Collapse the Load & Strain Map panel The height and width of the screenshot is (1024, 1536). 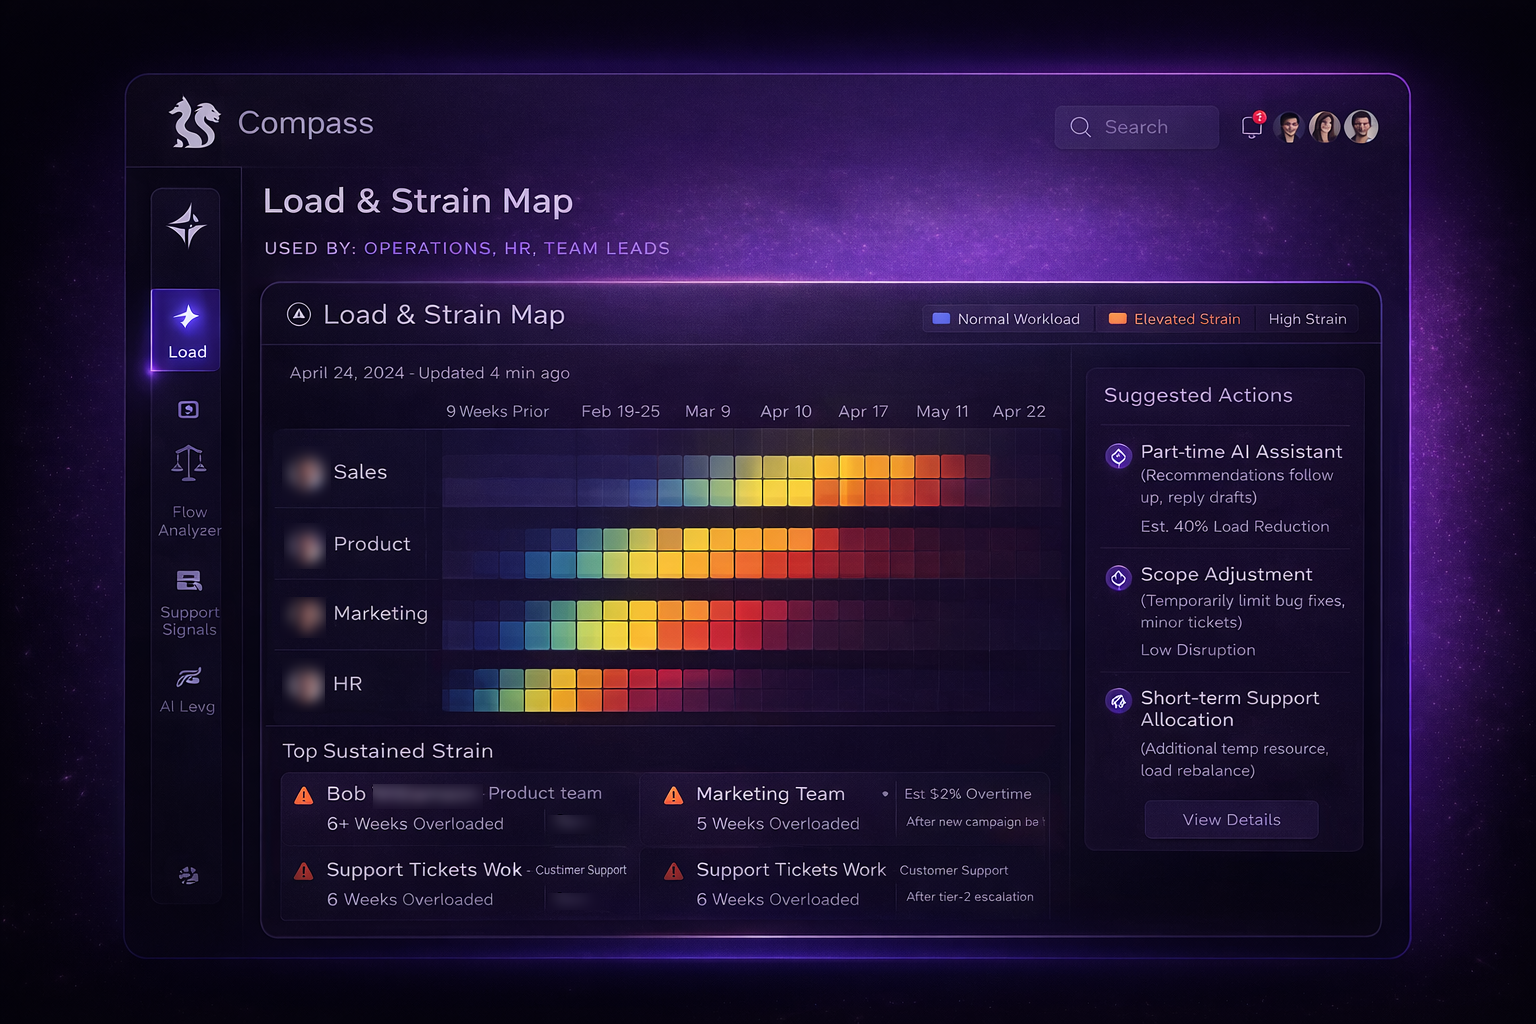point(298,315)
